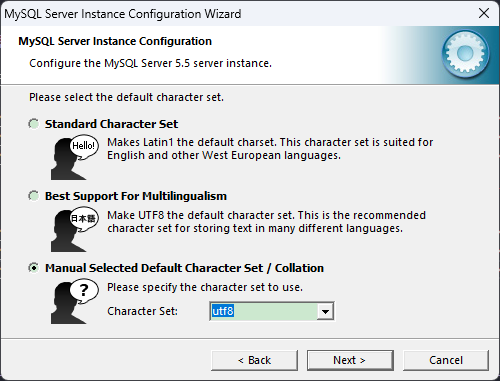This screenshot has height=381, width=500.
Task: Expand the Character Set dropdown arrow
Action: click(x=325, y=312)
